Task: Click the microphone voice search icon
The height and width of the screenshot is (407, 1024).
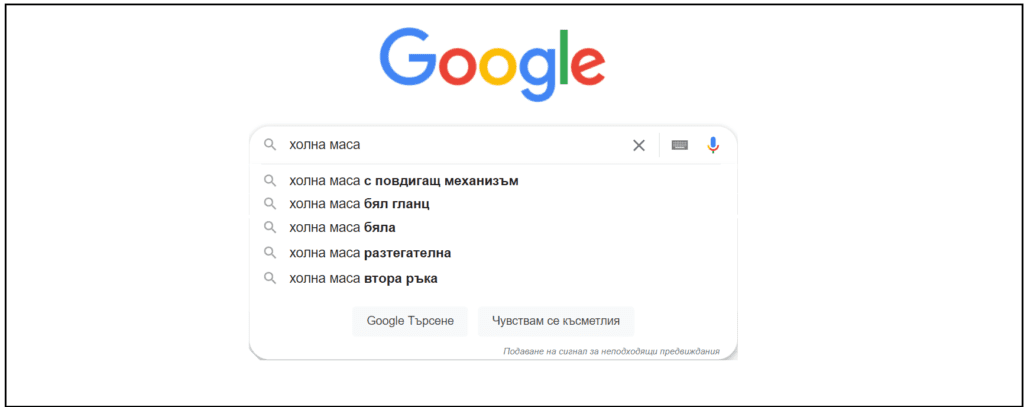Action: [x=712, y=145]
